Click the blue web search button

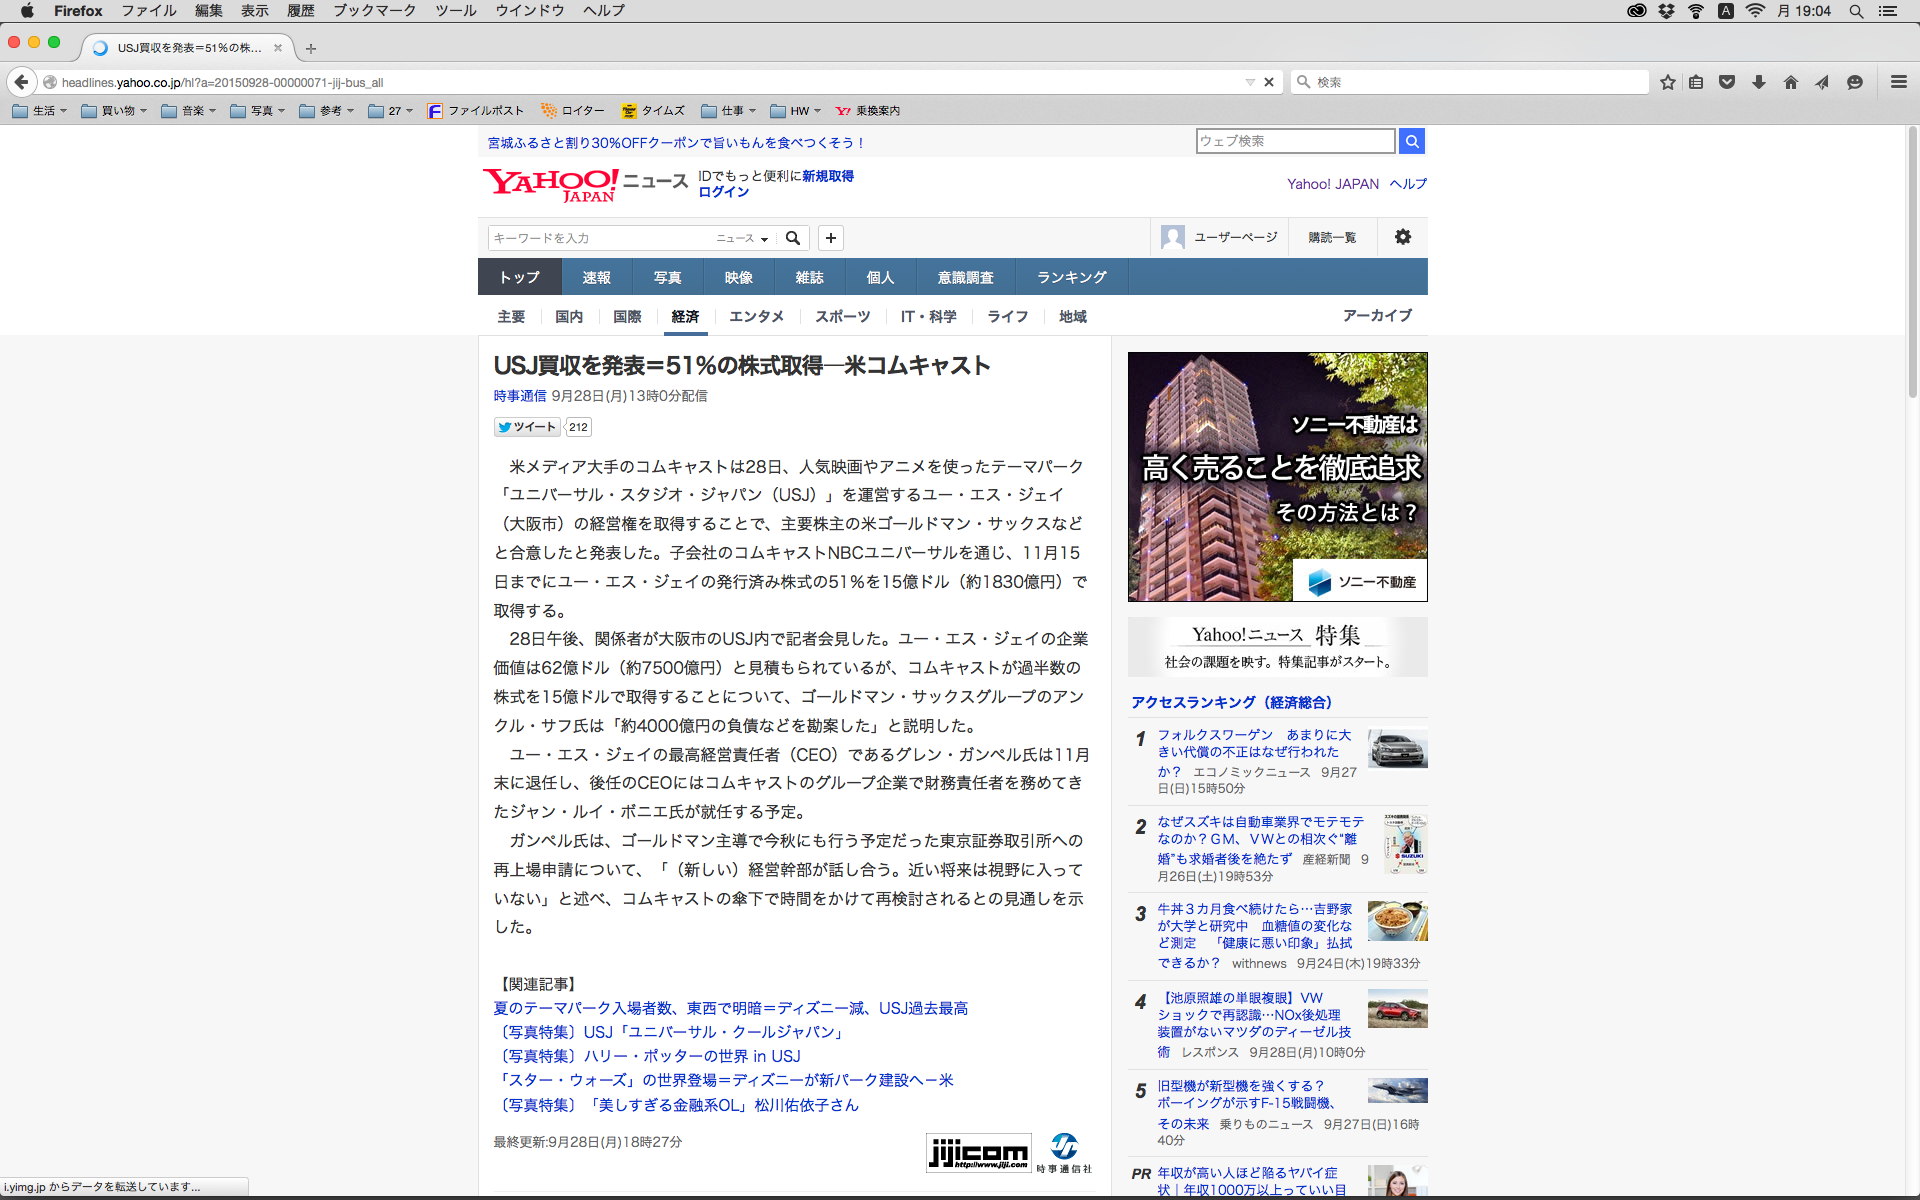pyautogui.click(x=1411, y=141)
